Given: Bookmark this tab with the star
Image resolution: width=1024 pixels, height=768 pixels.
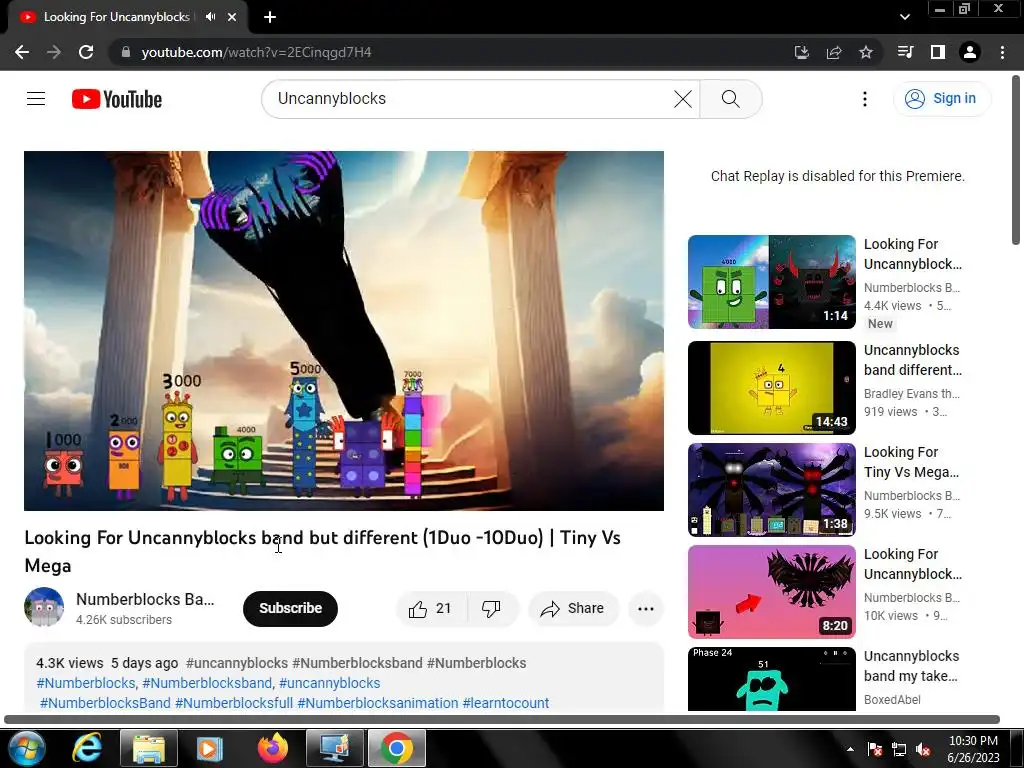Looking at the screenshot, I should tap(866, 52).
